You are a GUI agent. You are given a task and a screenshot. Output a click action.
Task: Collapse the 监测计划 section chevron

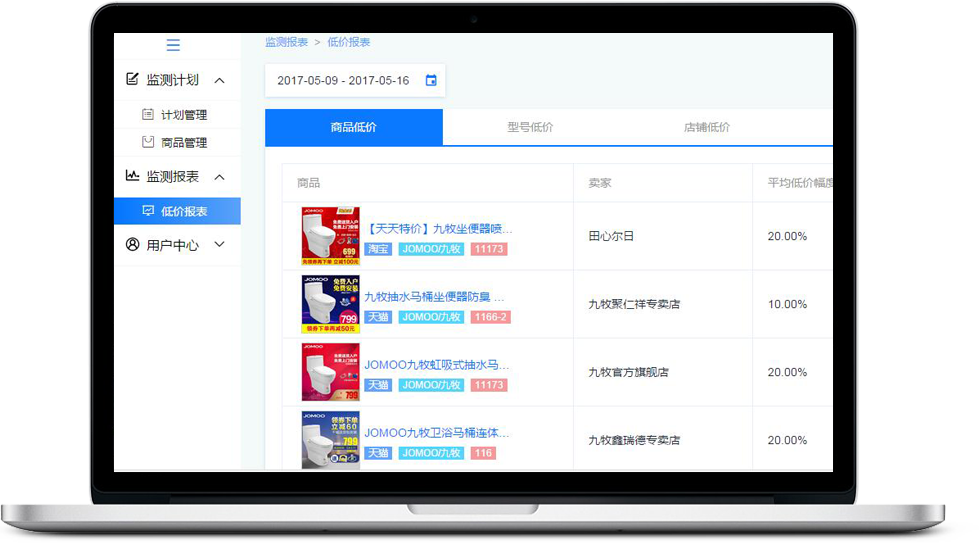click(x=220, y=80)
